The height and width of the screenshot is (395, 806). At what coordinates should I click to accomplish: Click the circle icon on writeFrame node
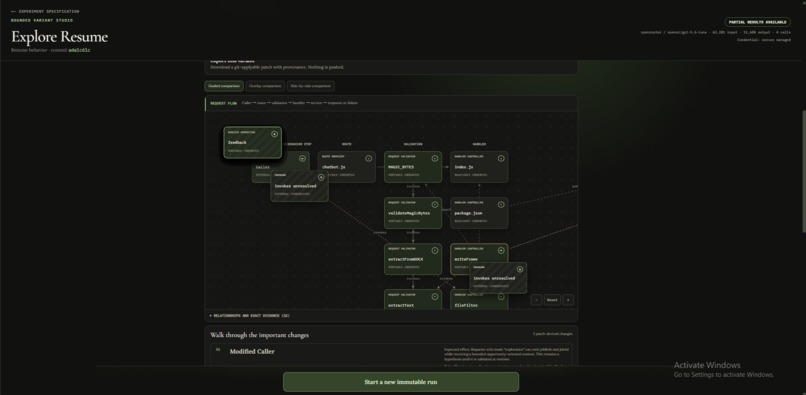tap(501, 250)
